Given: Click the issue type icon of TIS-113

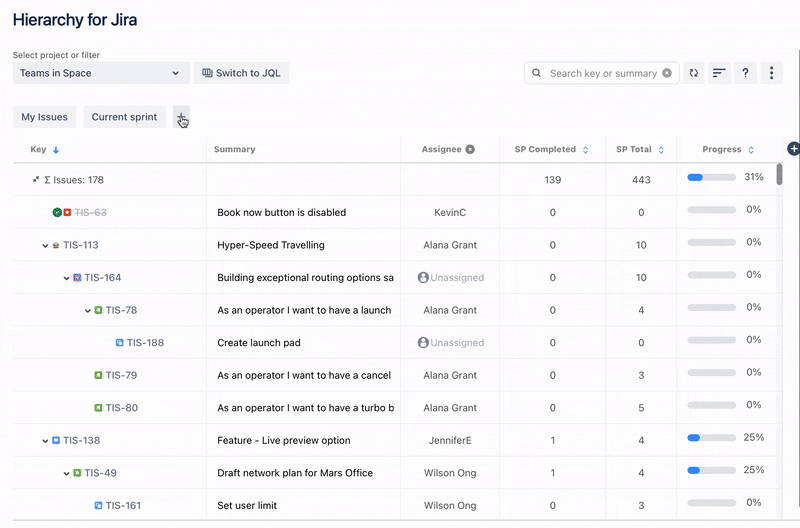Looking at the screenshot, I should [56, 245].
